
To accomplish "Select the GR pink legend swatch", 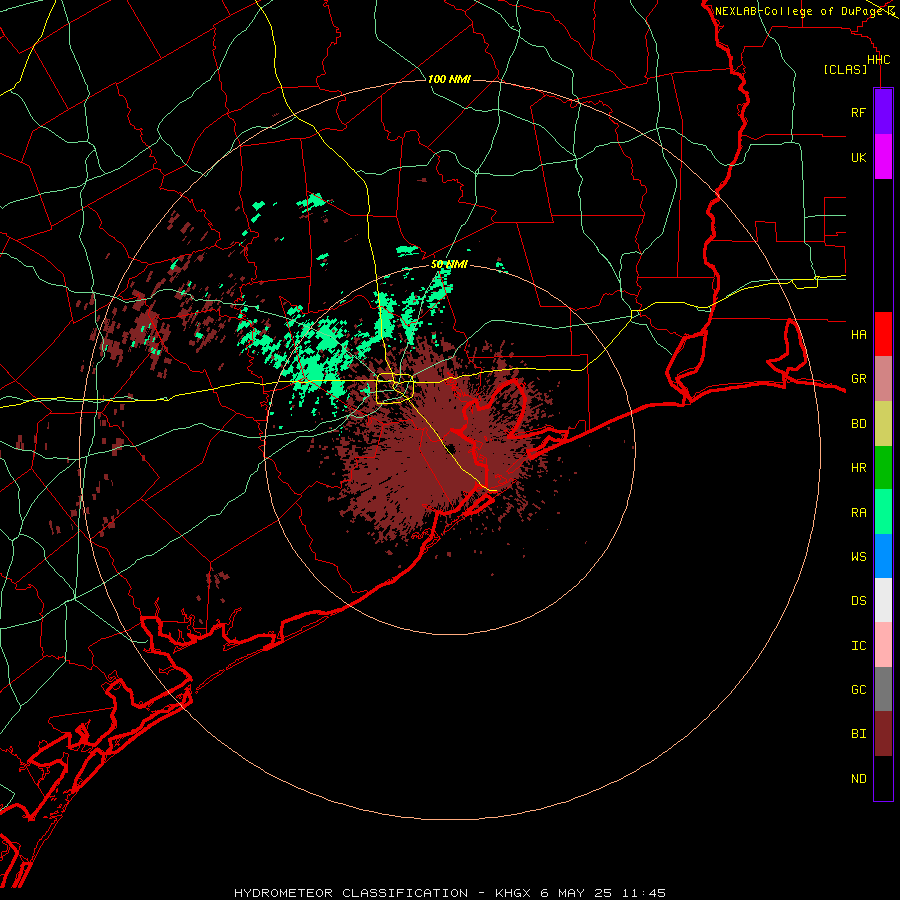I will 883,379.
